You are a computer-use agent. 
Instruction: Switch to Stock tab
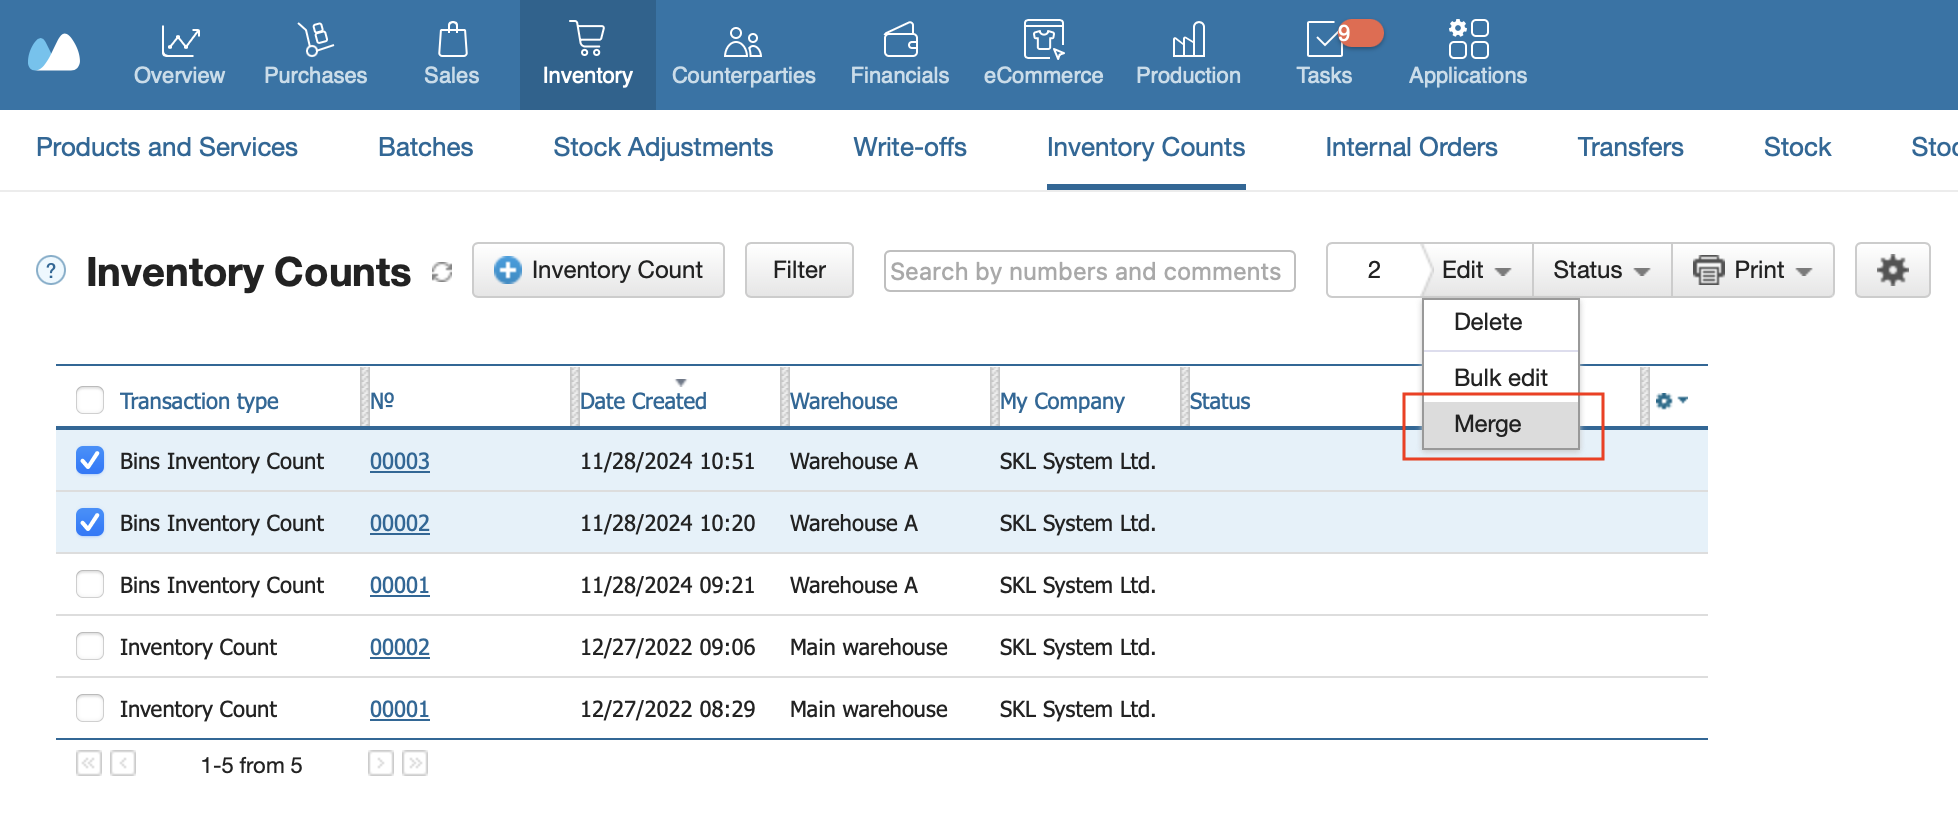(x=1797, y=148)
